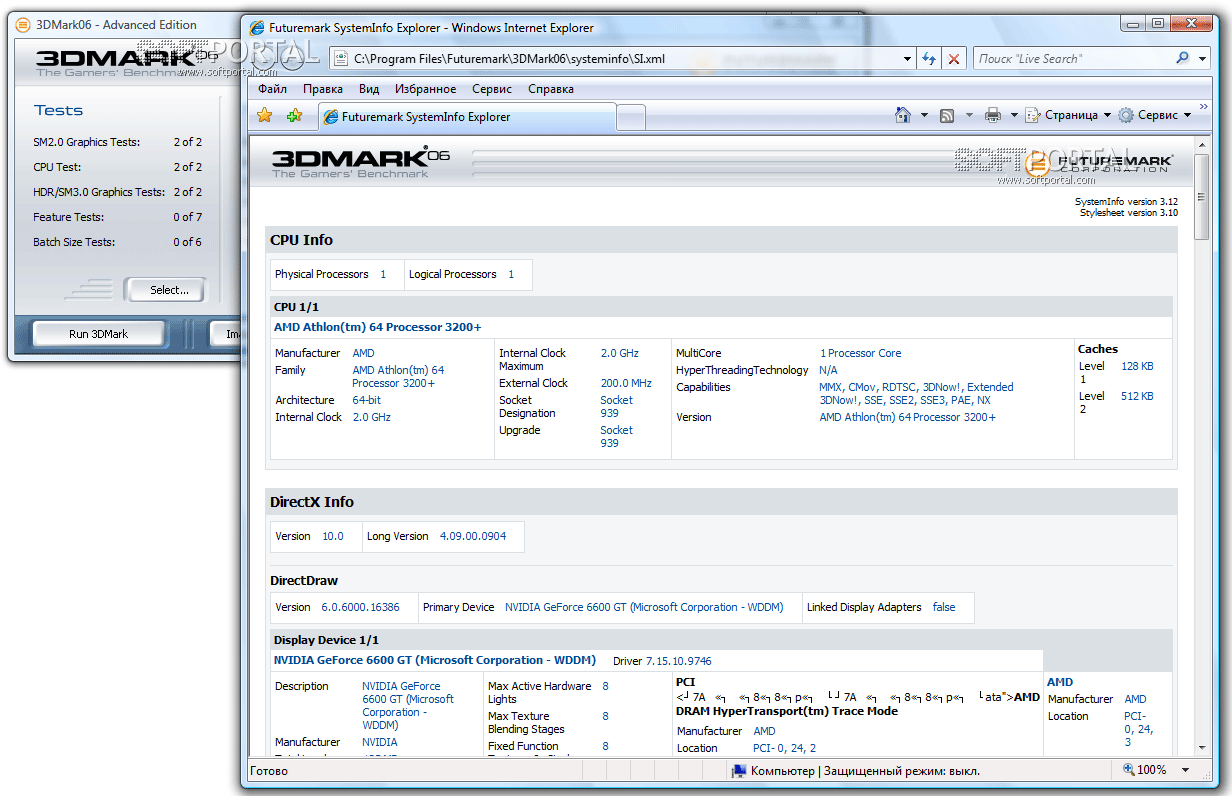Screen dimensions: 1232x796
Task: Click the Live Search input box
Action: coord(1072,58)
